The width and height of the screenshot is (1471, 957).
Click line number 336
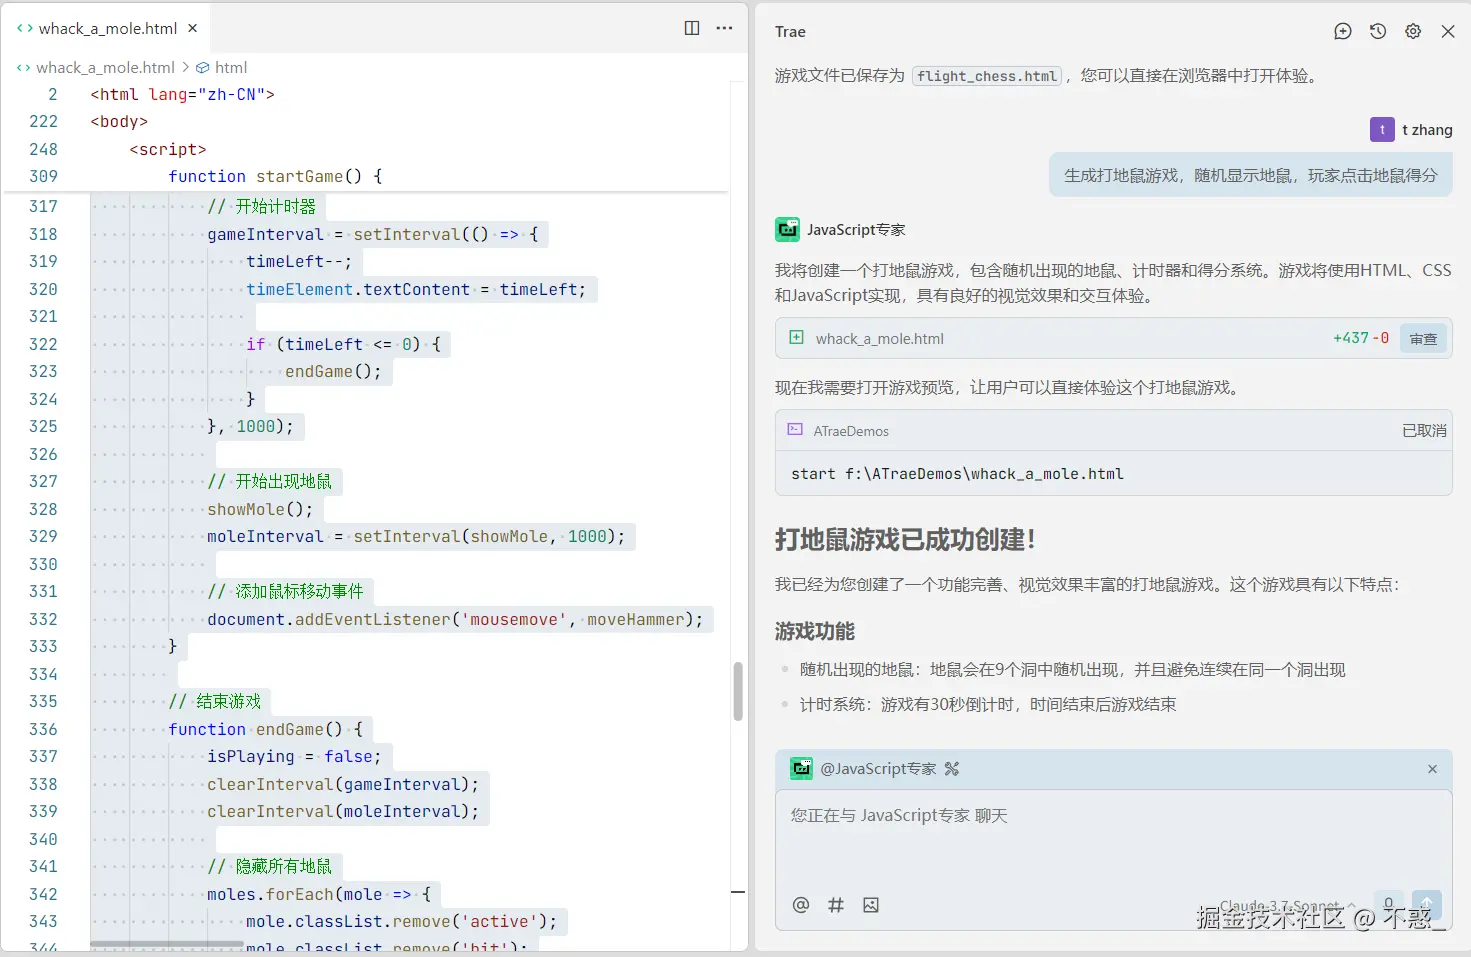coord(43,729)
